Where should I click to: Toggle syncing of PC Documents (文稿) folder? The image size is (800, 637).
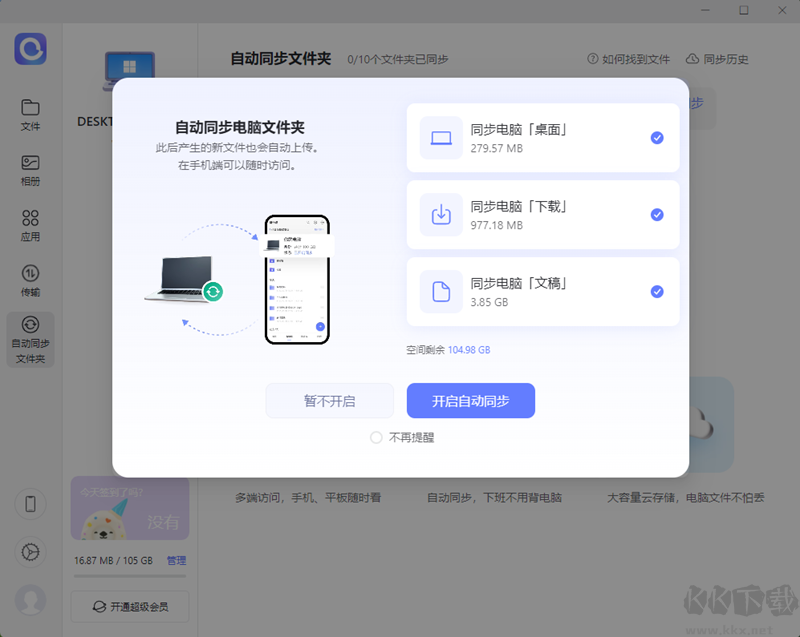click(x=657, y=292)
